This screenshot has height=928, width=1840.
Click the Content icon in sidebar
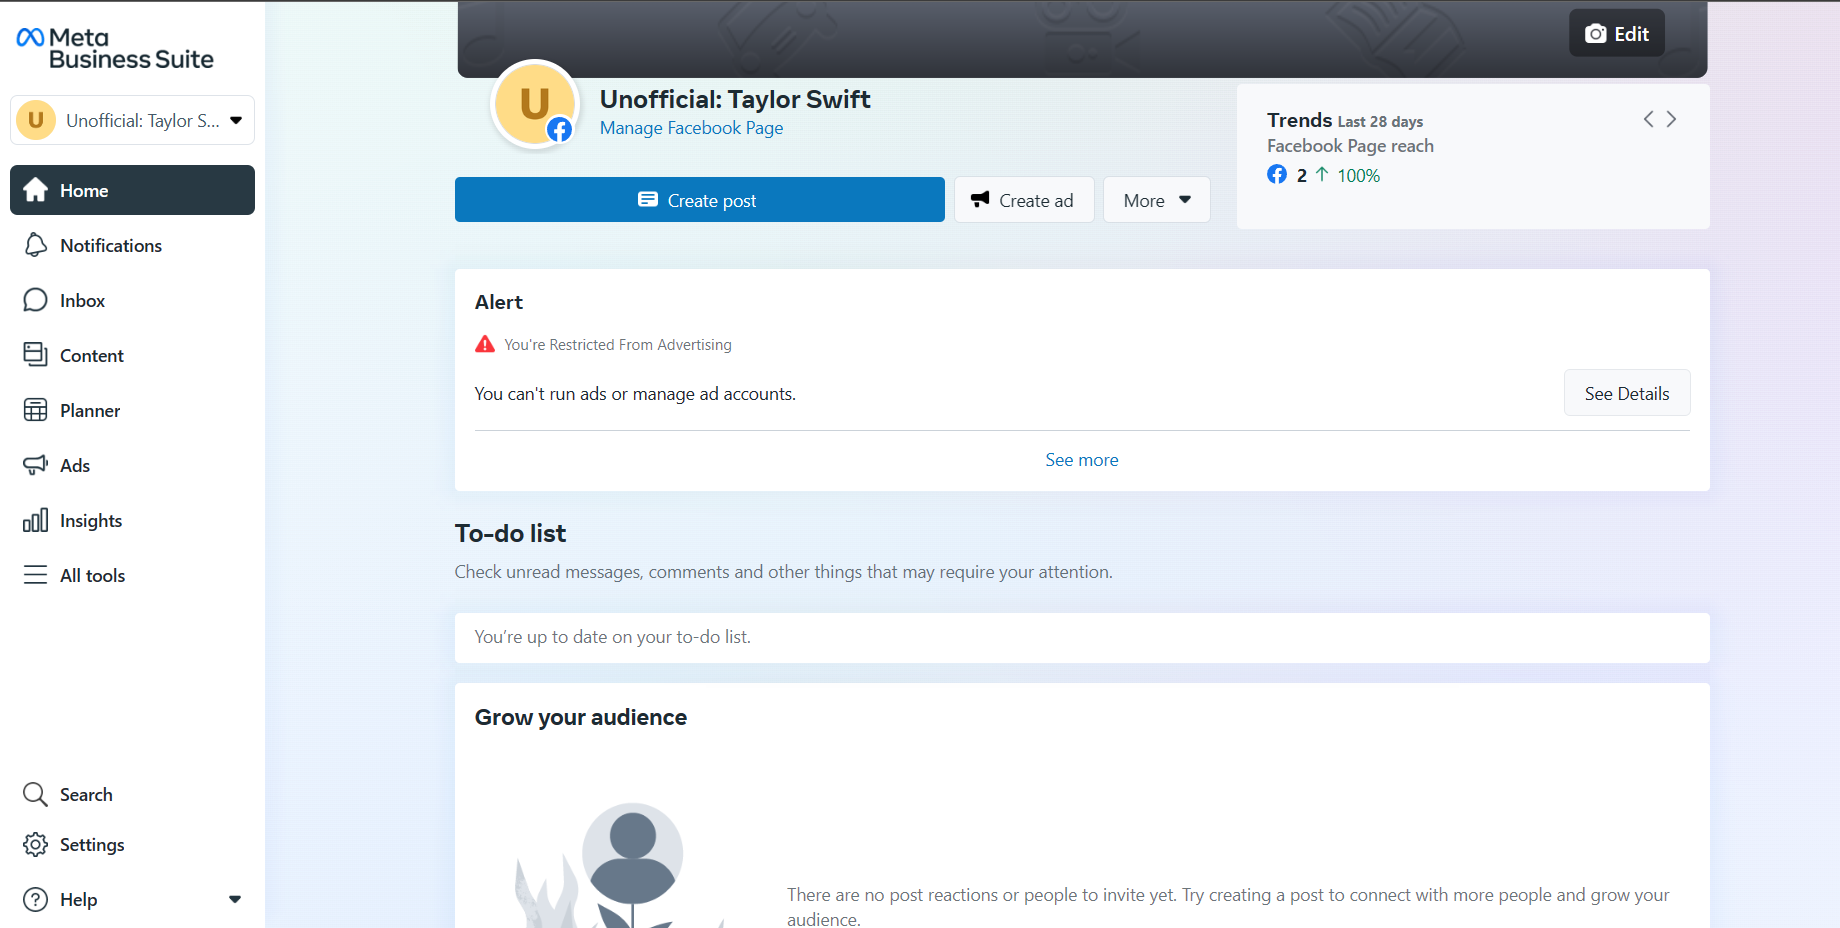click(36, 355)
